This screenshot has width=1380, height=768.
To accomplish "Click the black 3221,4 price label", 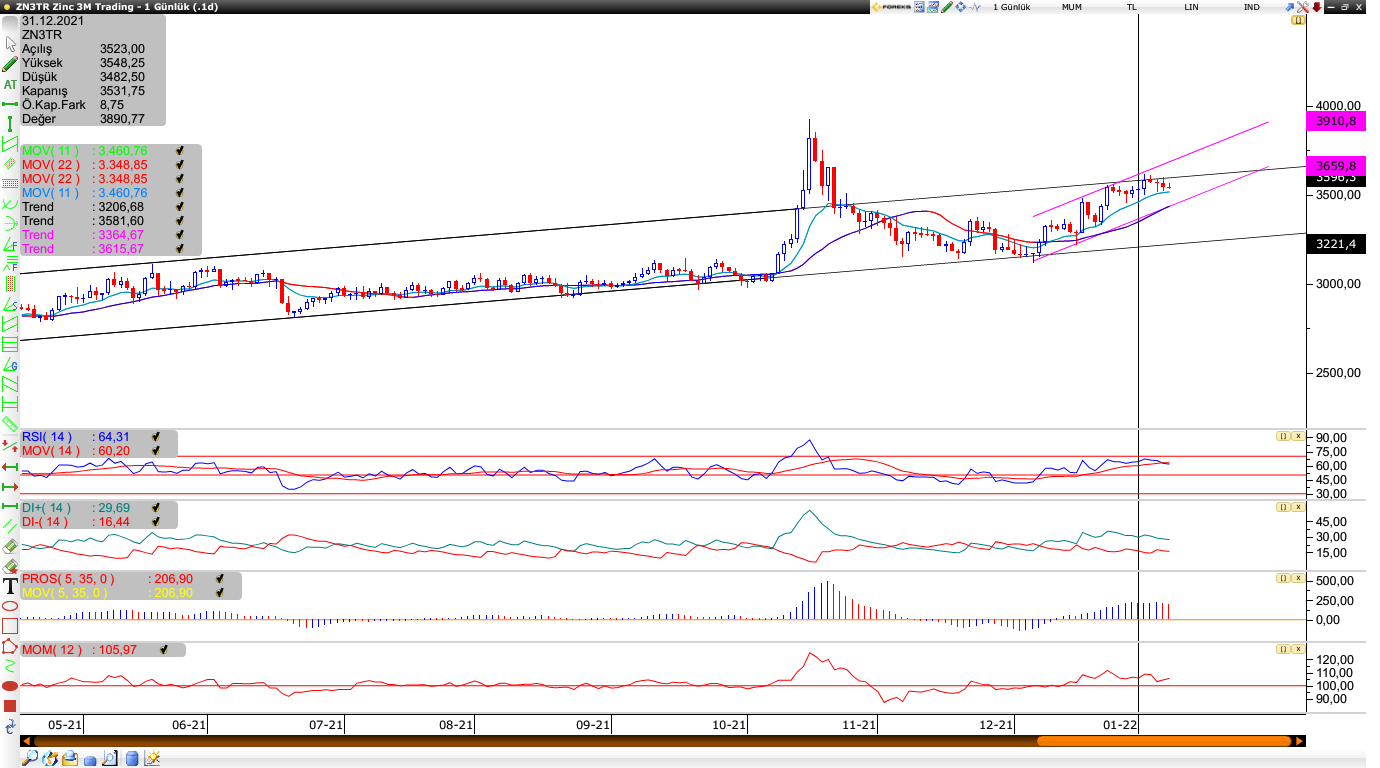I will click(1336, 244).
